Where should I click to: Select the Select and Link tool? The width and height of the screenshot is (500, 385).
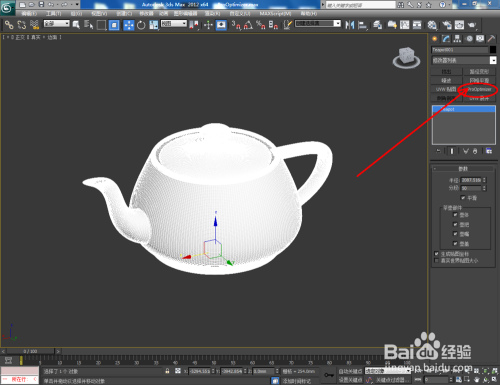tap(9, 25)
